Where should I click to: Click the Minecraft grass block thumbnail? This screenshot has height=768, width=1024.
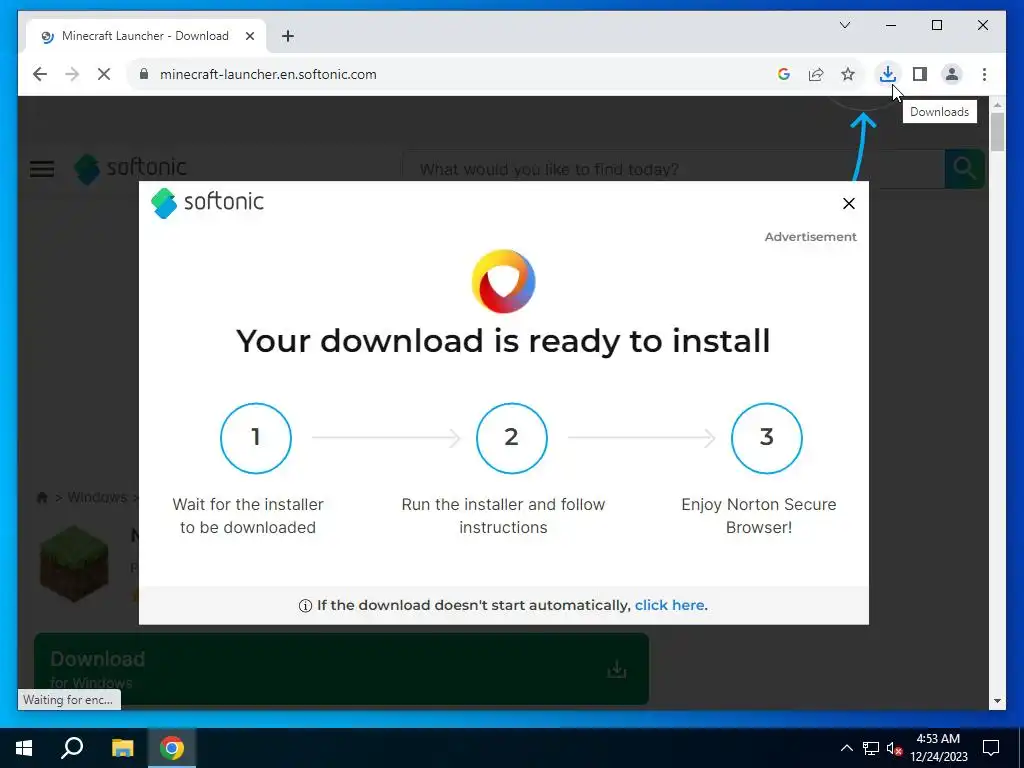coord(74,562)
